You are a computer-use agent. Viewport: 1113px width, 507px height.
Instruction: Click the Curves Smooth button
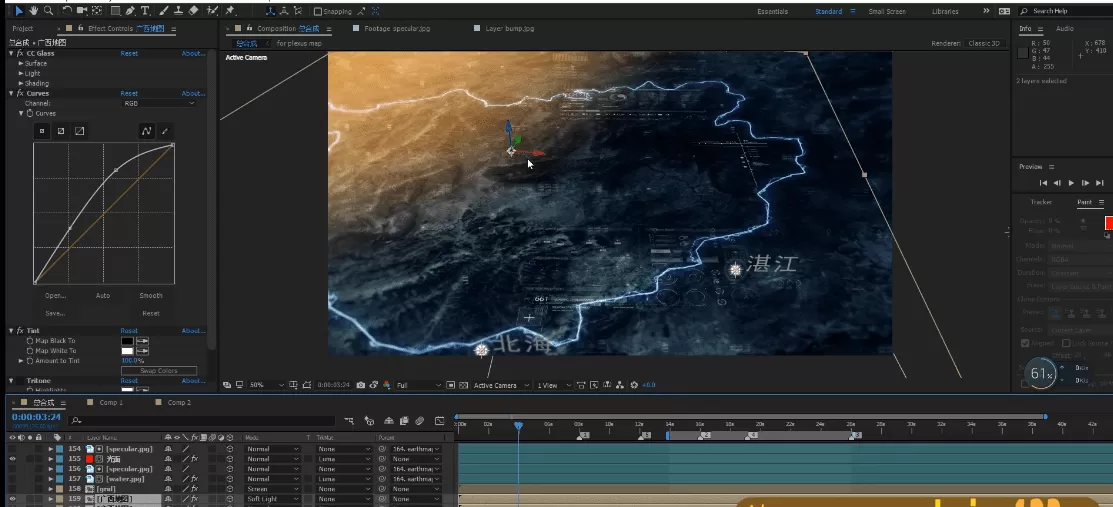pos(151,296)
